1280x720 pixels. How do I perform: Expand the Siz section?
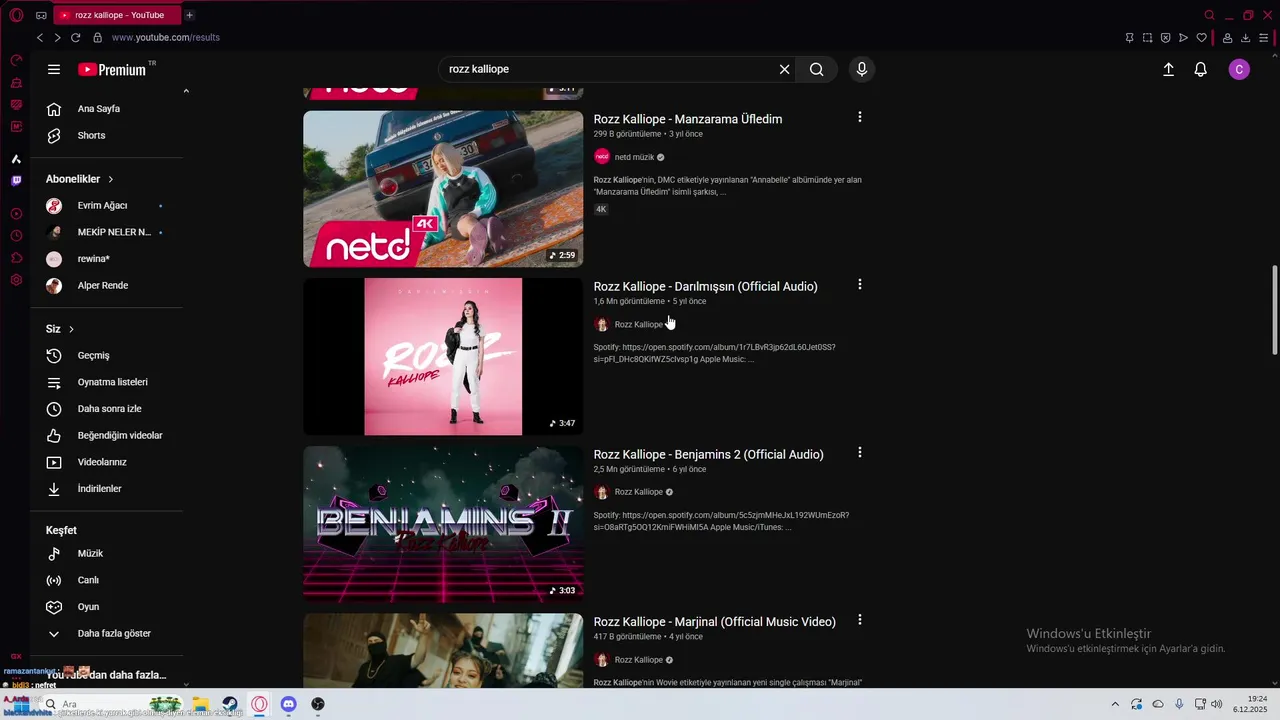pyautogui.click(x=60, y=329)
